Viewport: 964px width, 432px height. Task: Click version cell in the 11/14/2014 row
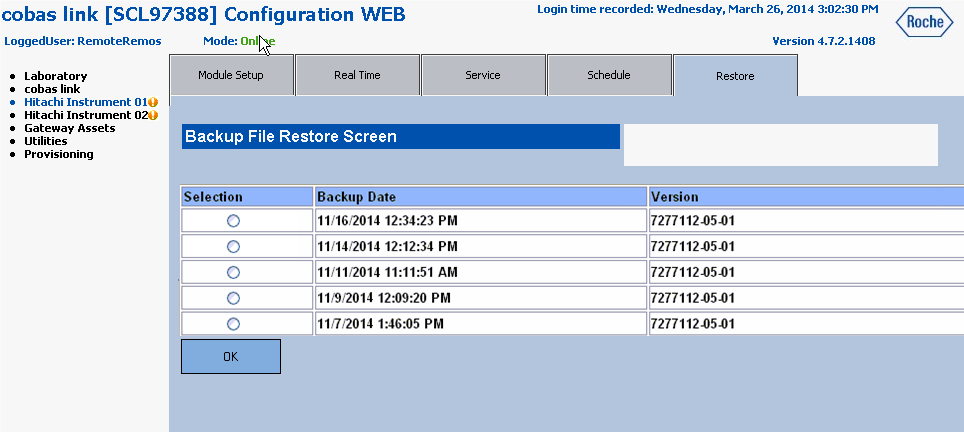806,246
